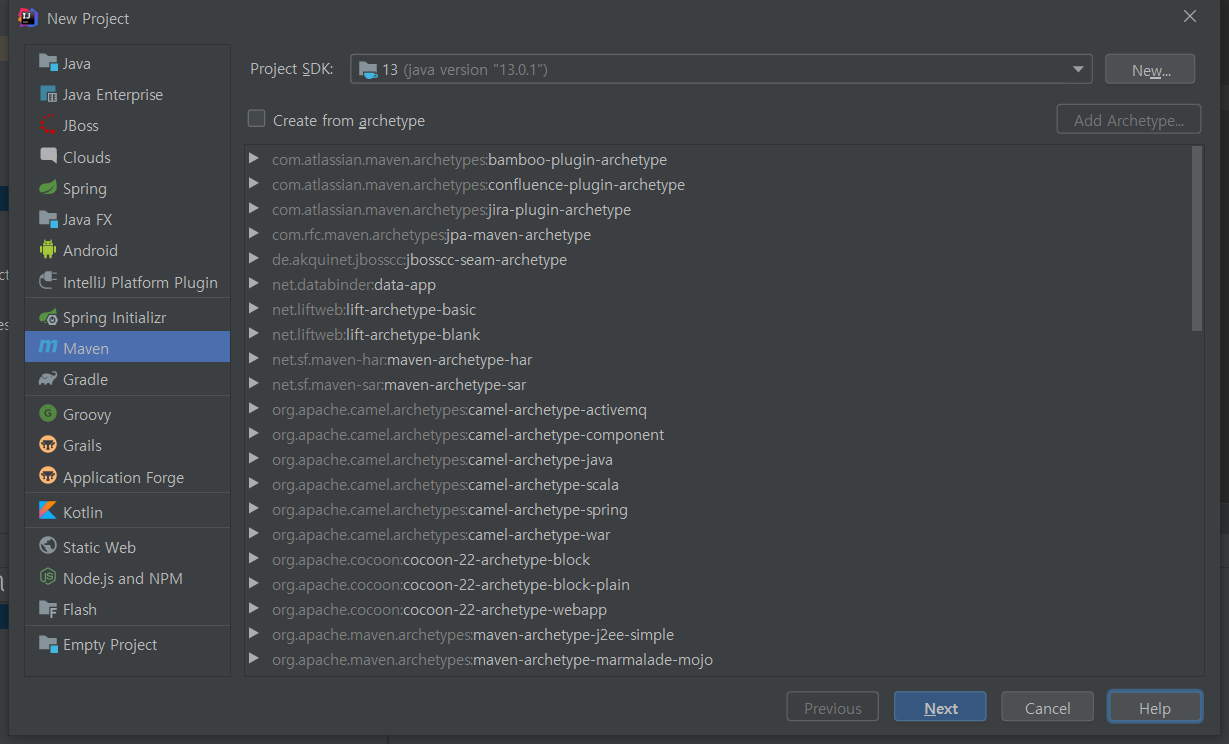Screen dimensions: 1229x744
Task: Expand the camel-archetype-spring entry
Action: (x=254, y=509)
